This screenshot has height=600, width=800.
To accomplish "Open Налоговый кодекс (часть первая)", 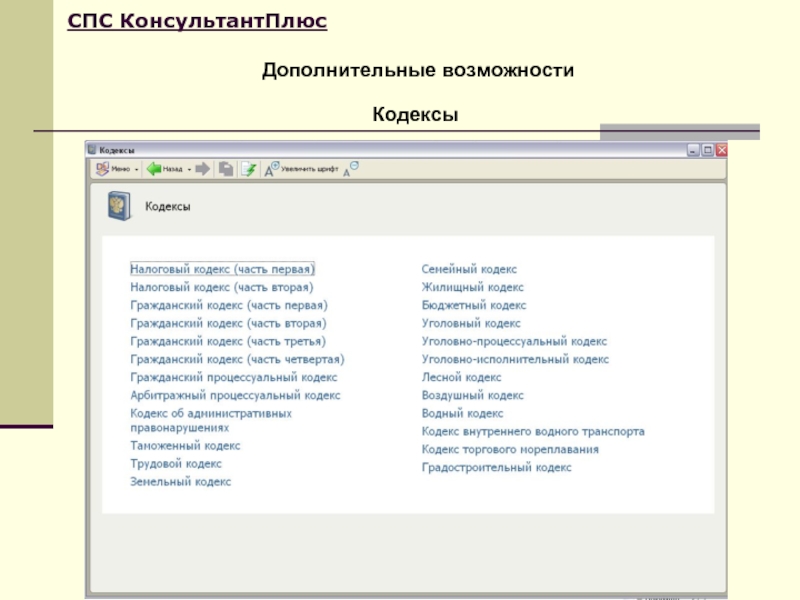I will pyautogui.click(x=222, y=269).
